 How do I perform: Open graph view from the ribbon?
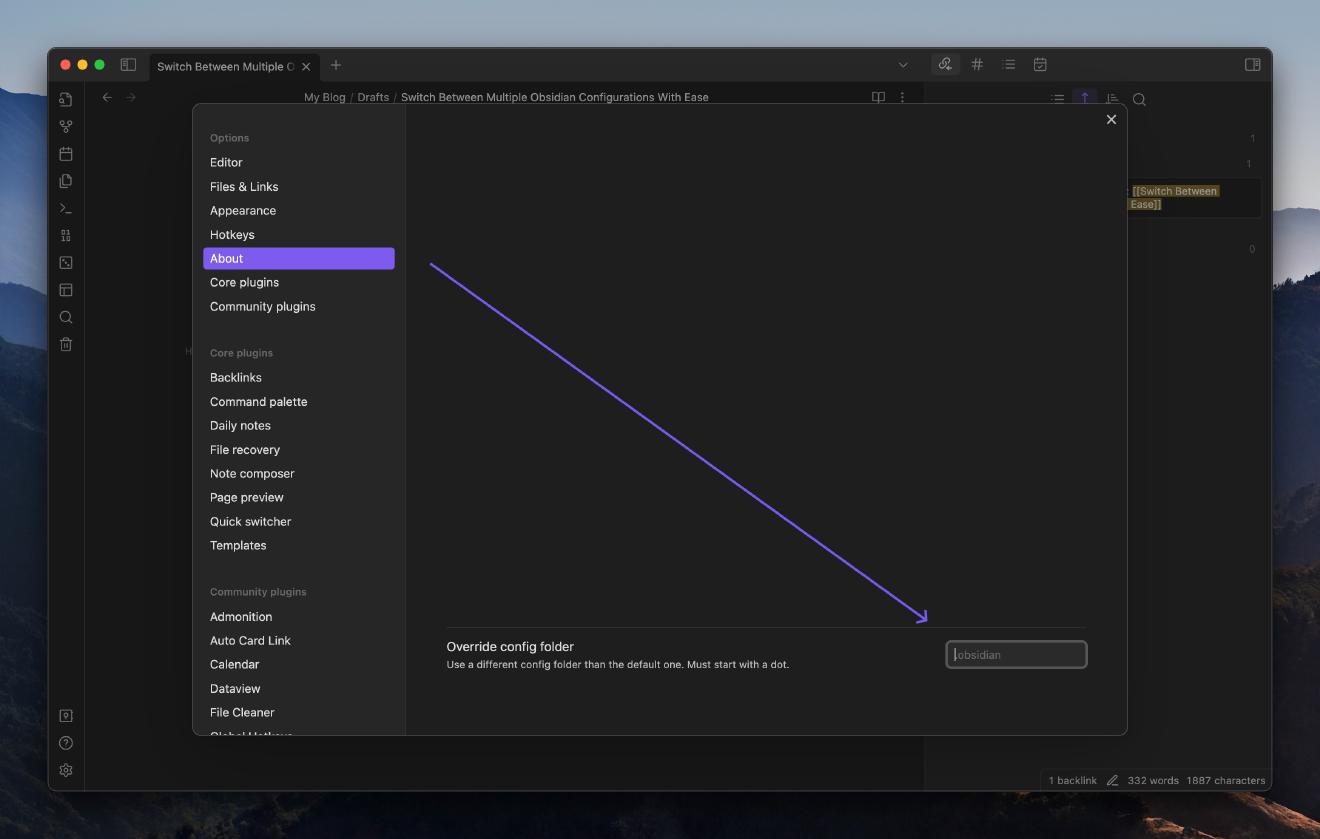pos(66,126)
